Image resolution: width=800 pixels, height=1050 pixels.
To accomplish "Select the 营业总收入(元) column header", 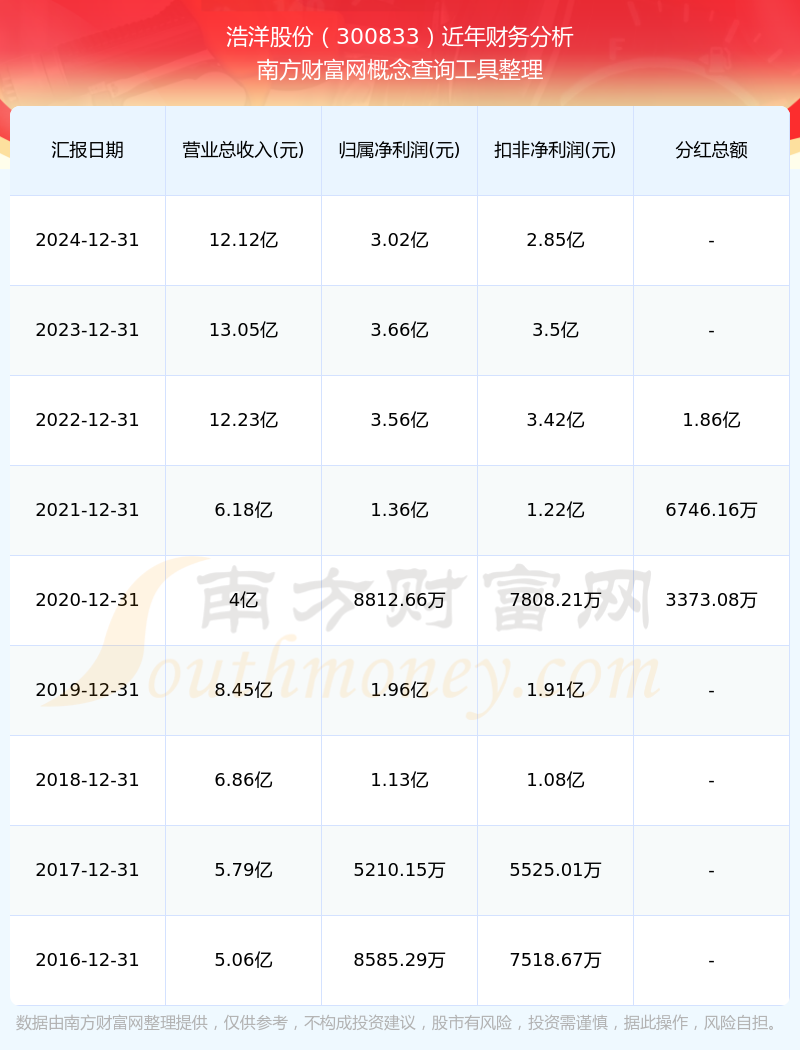I will point(244,150).
